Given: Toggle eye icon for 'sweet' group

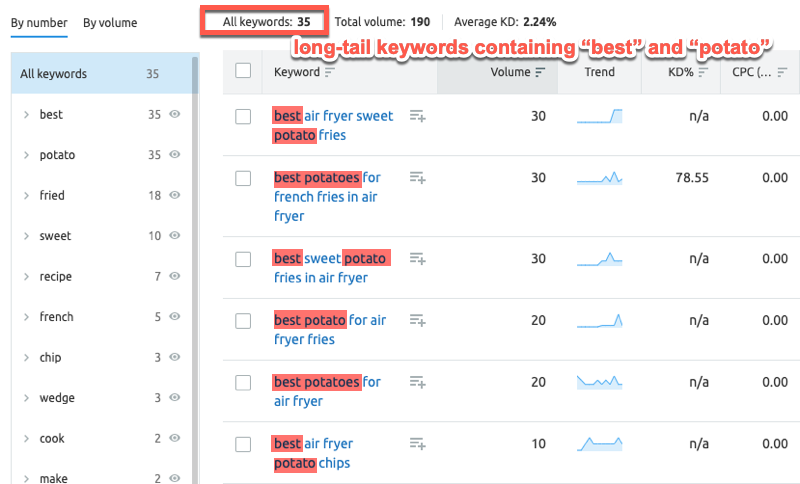Looking at the screenshot, I should (175, 236).
